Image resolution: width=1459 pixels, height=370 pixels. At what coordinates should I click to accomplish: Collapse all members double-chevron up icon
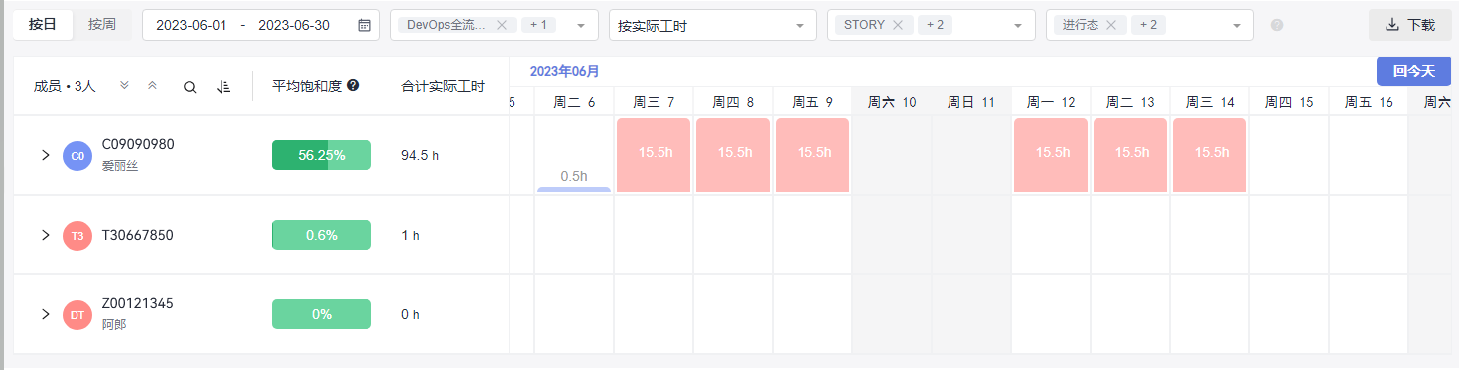pos(152,86)
